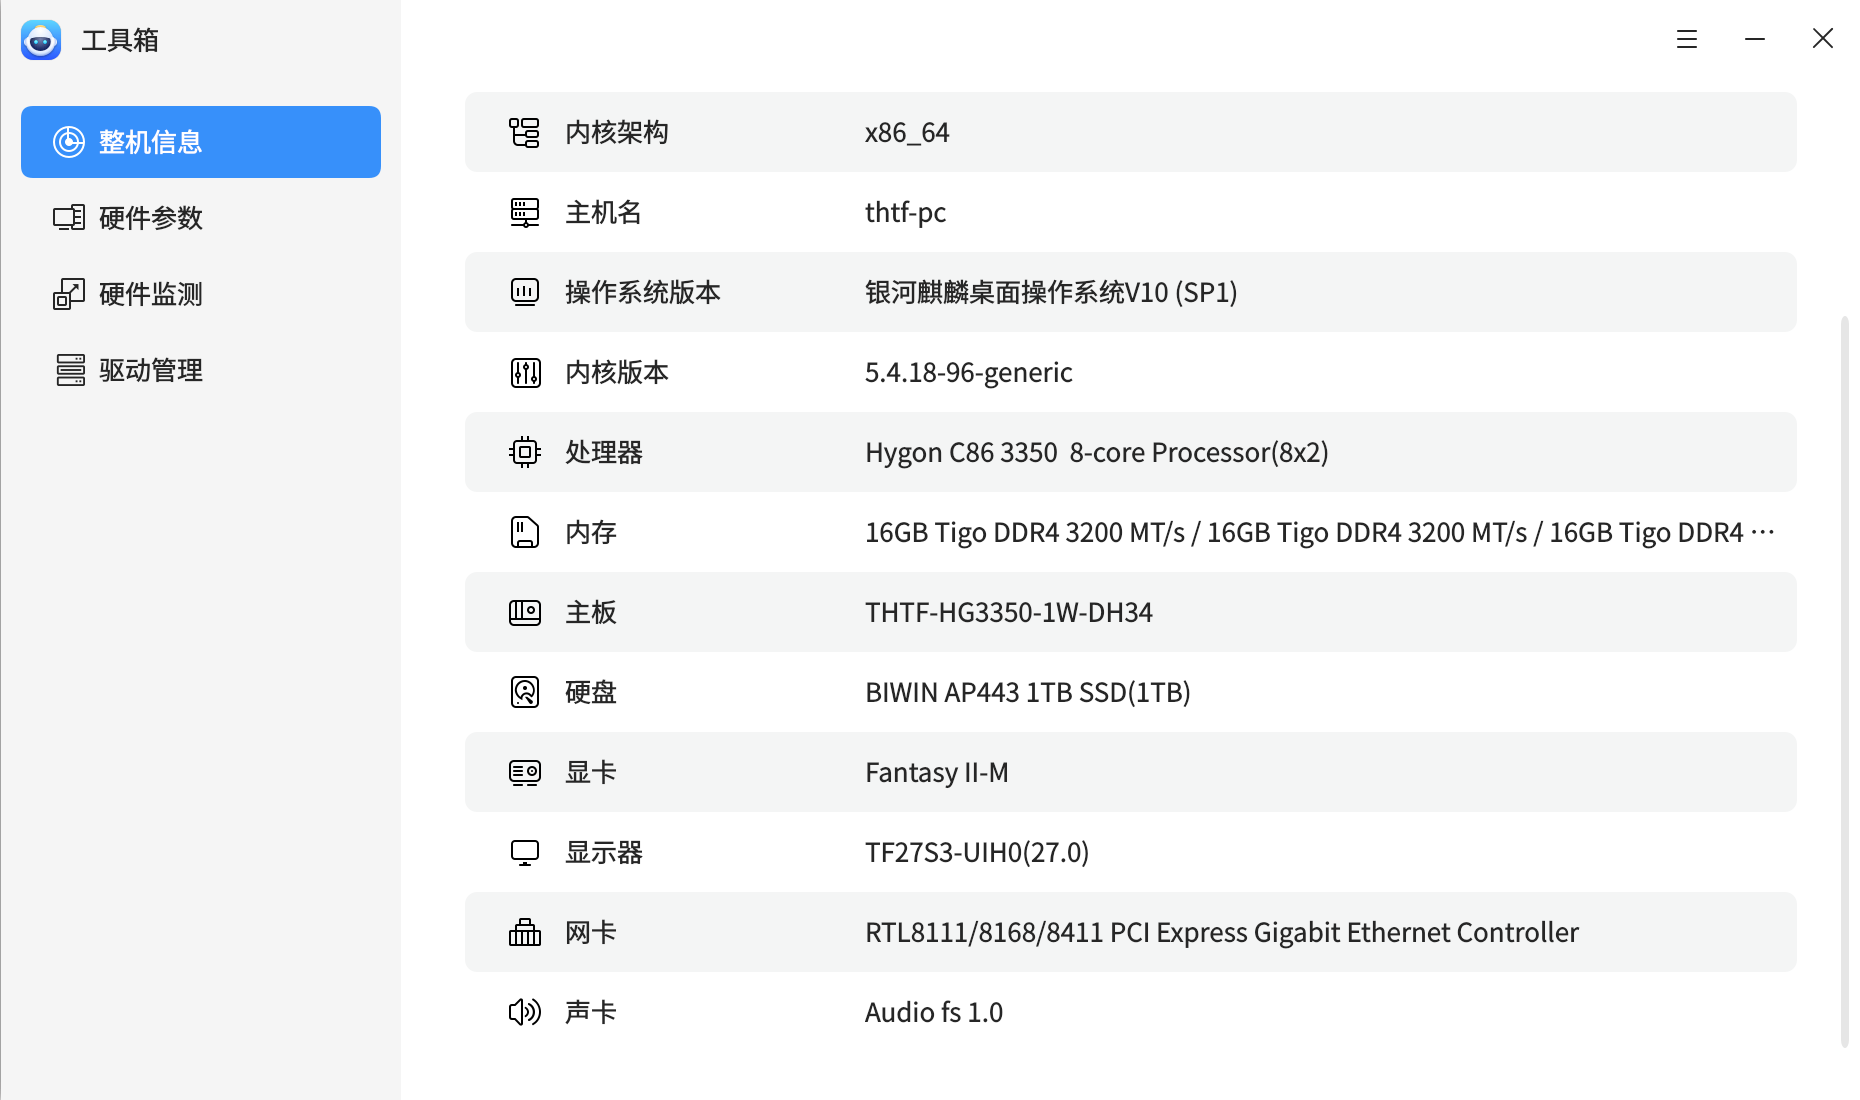
Task: Click the 操作系统版本 icon
Action: [x=524, y=292]
